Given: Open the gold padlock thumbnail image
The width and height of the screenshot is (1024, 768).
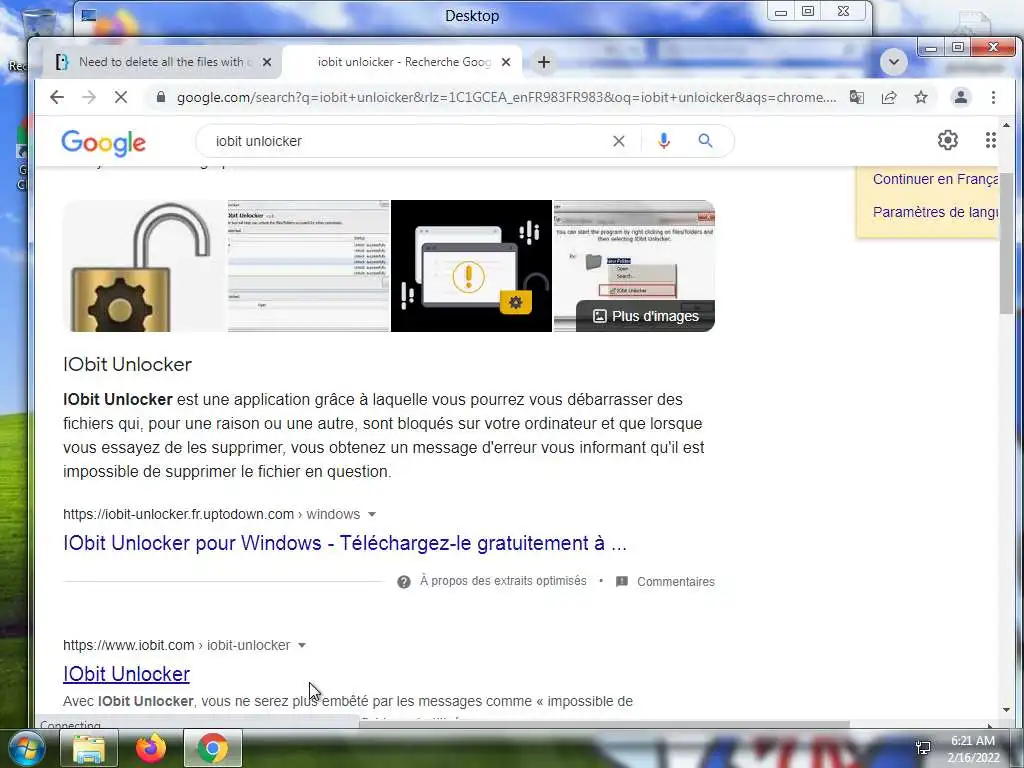Looking at the screenshot, I should pos(144,266).
